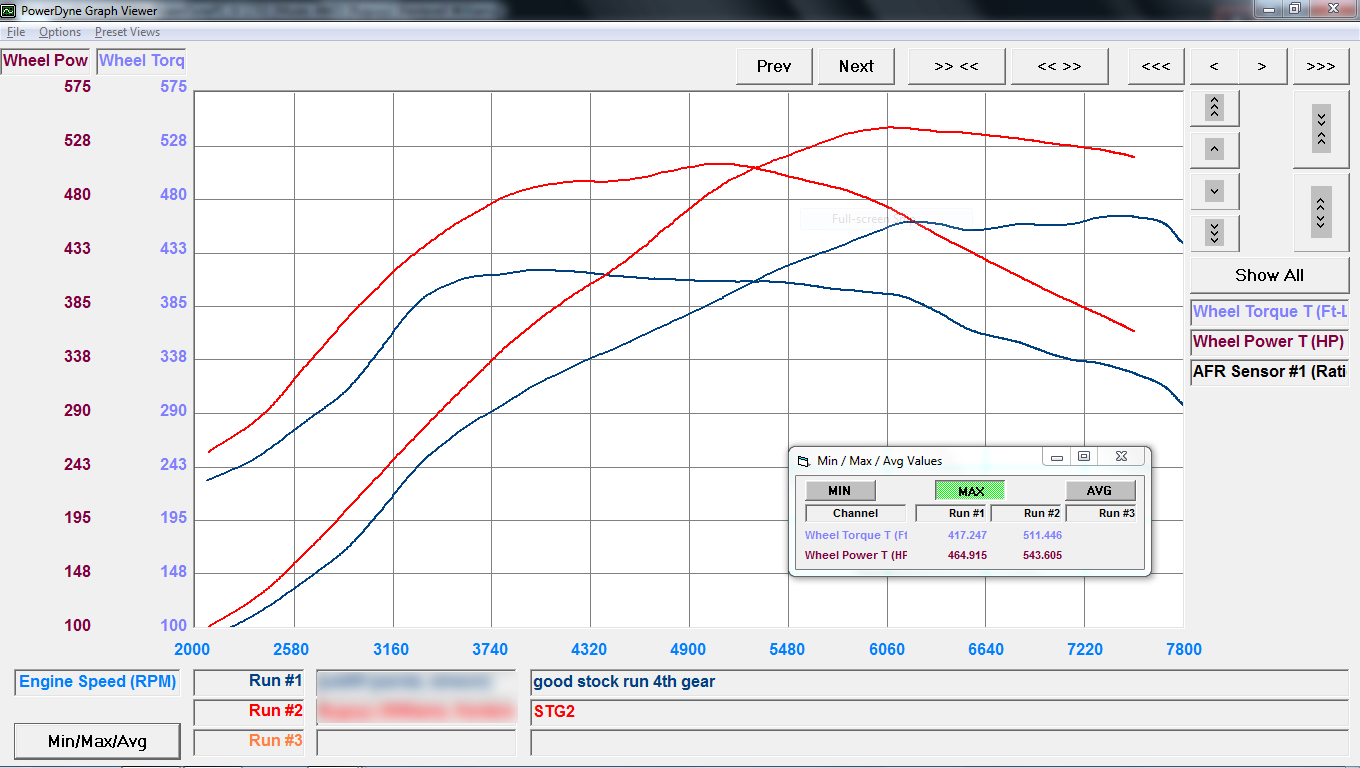
Task: Click the triple down-chevron scroll button
Action: (1214, 232)
